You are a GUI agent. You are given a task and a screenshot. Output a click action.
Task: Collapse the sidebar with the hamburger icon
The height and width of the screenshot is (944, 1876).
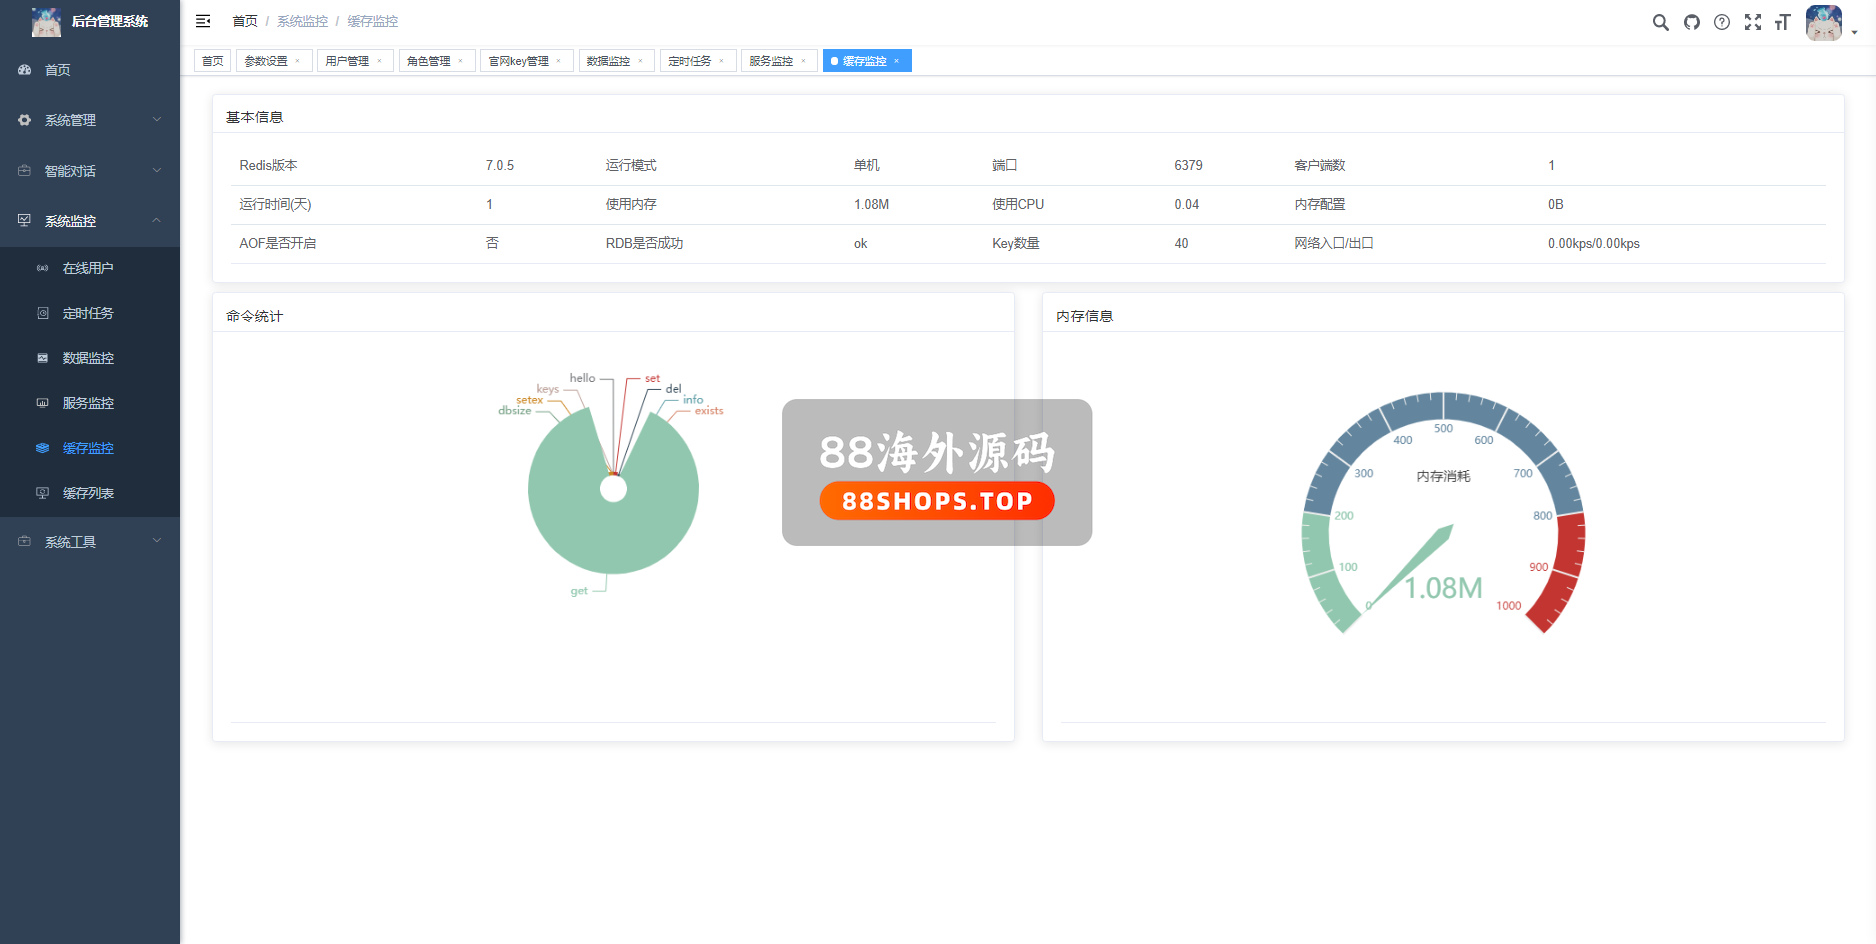click(203, 21)
